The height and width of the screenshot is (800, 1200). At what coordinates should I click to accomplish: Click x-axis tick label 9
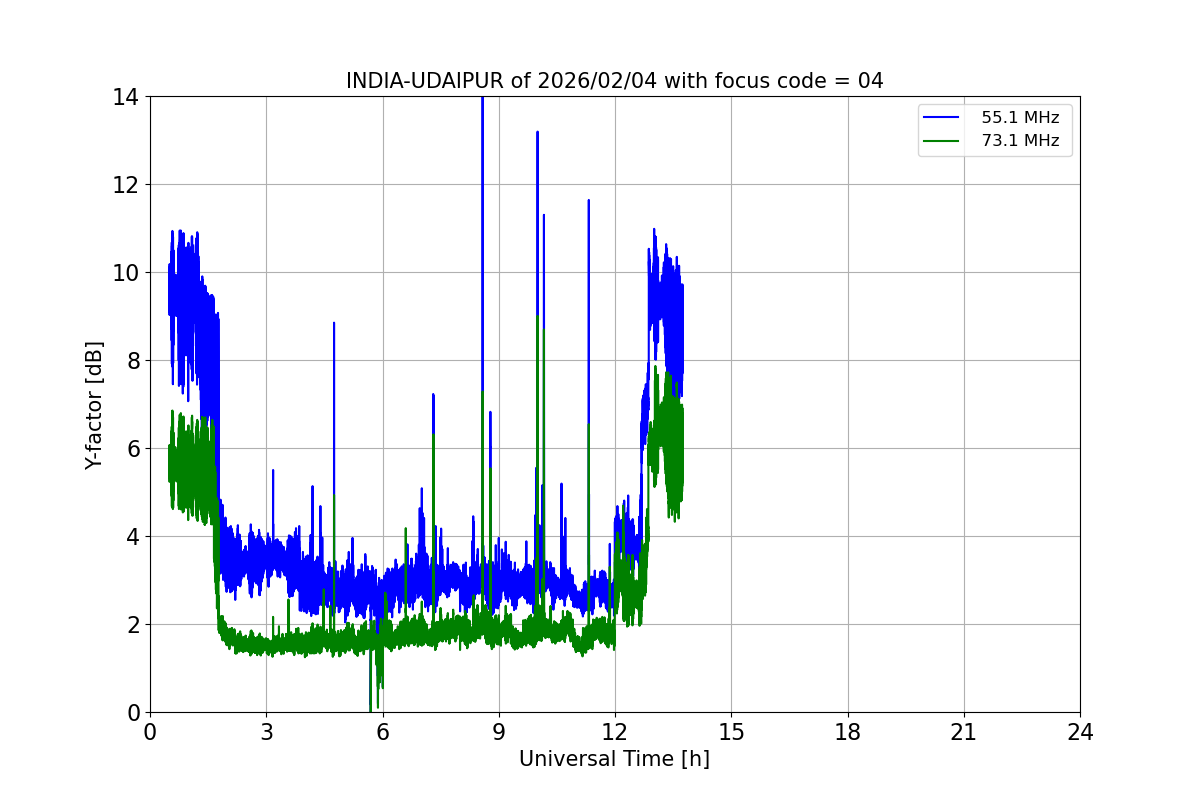coord(498,732)
